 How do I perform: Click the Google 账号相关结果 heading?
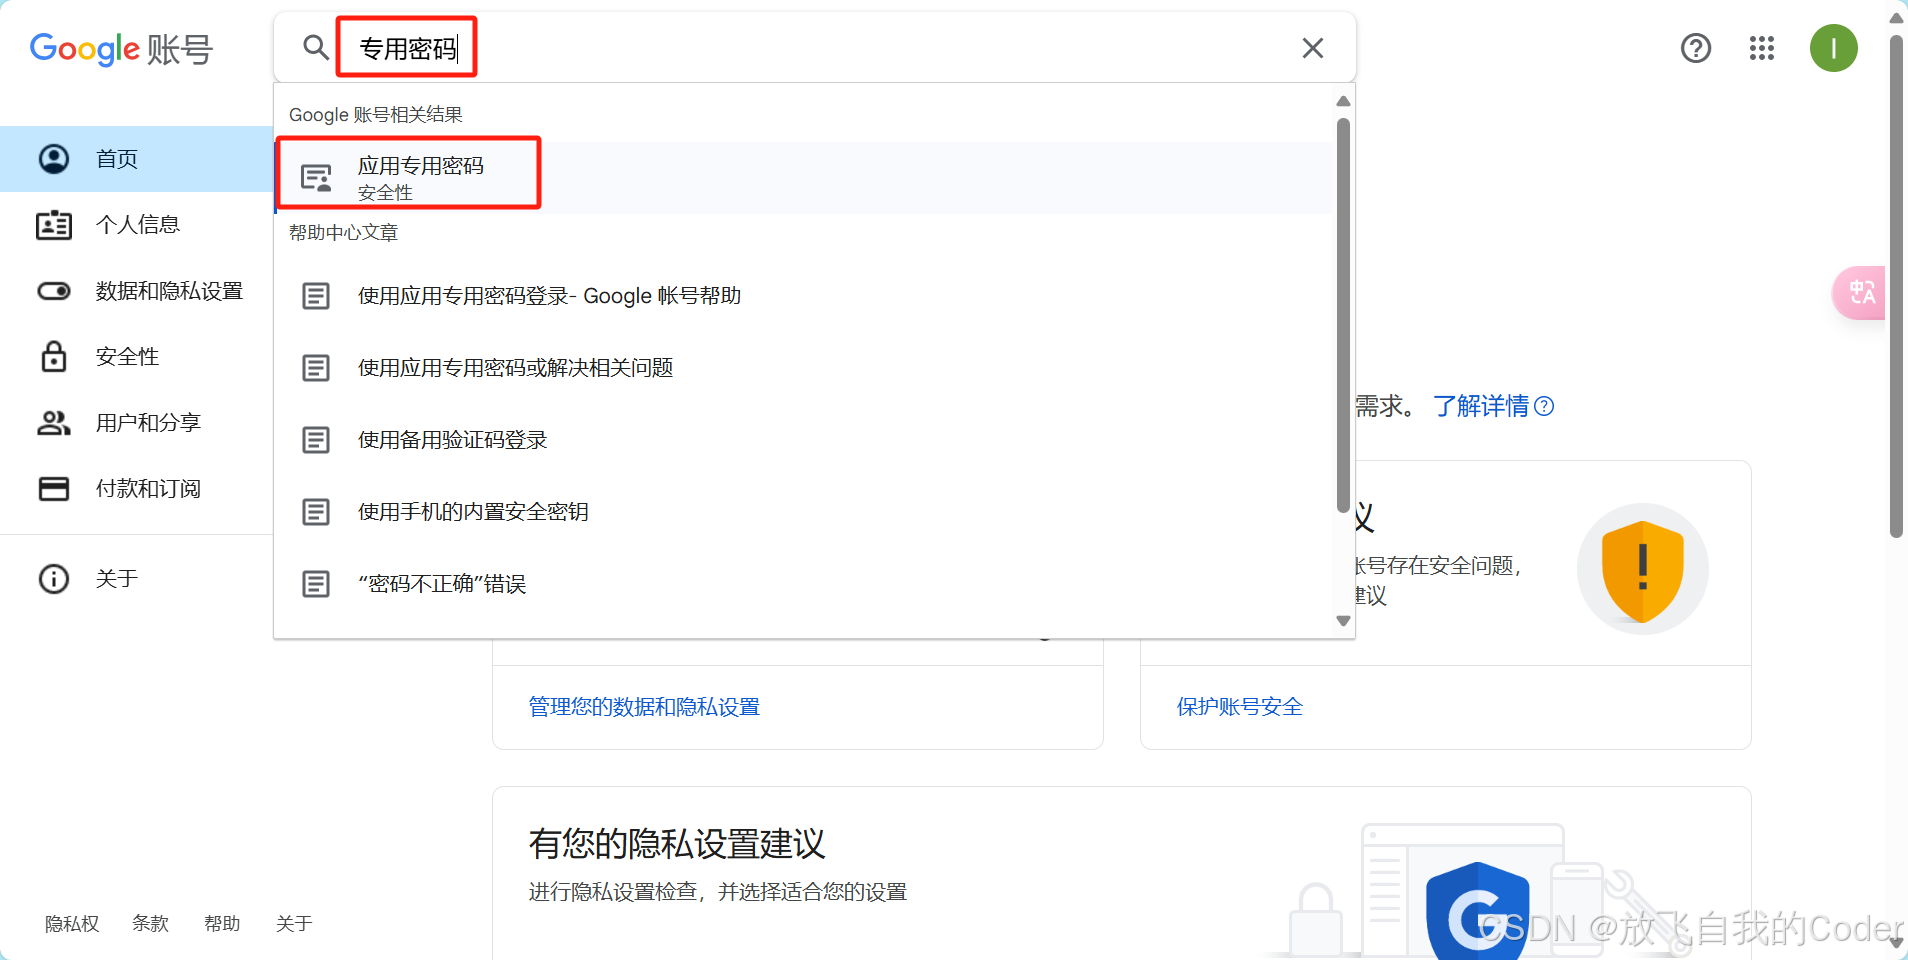pos(376,115)
